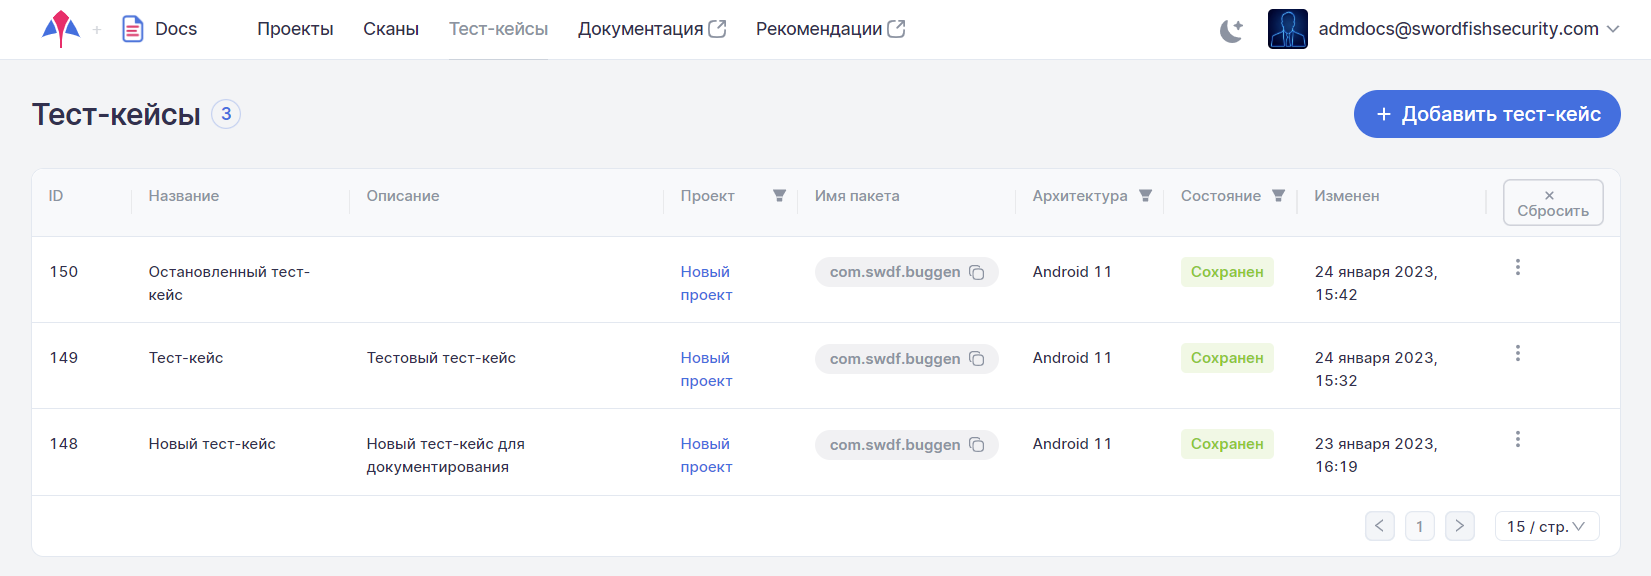Expand the 15 / стр. page size dropdown
The image size is (1651, 576).
(x=1546, y=526)
